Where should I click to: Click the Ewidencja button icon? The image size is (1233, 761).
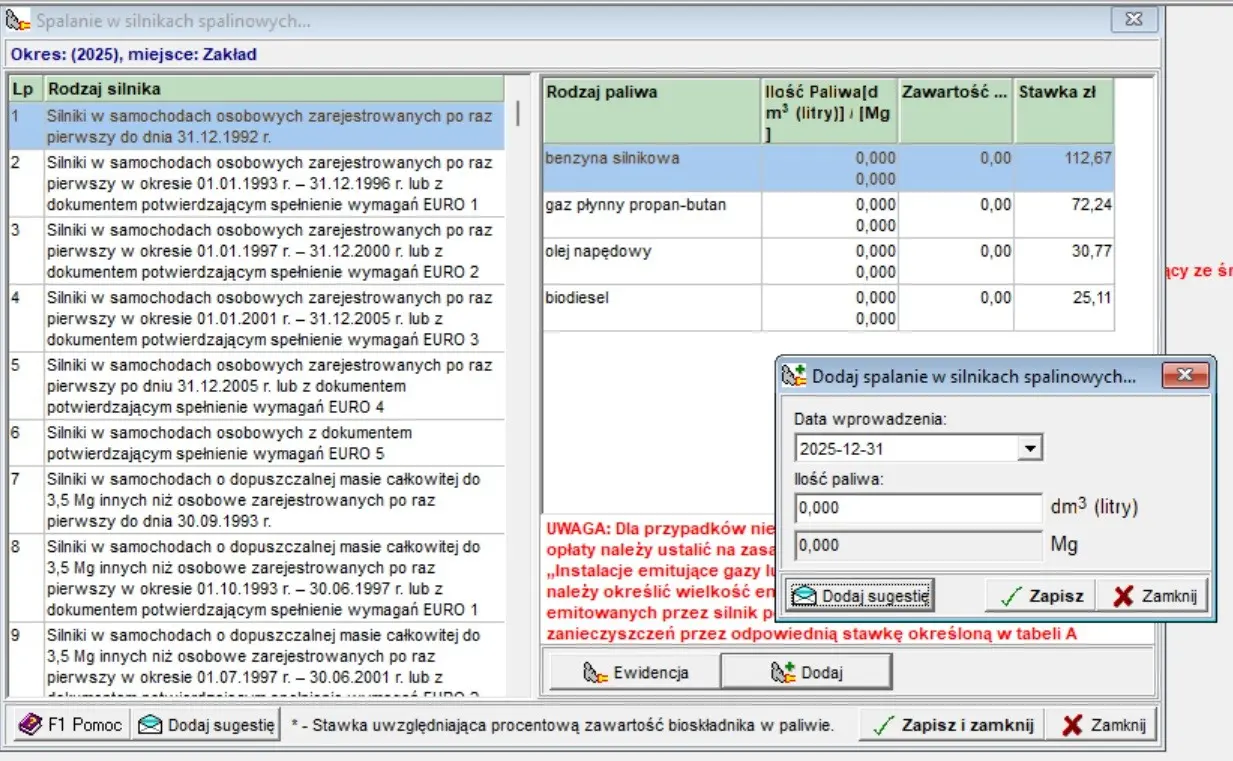[597, 673]
